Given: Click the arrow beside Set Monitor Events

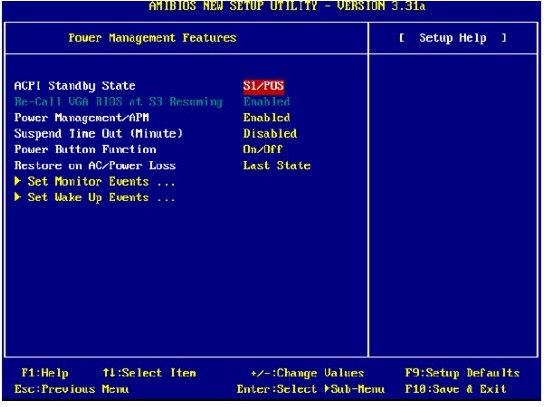Looking at the screenshot, I should (18, 181).
